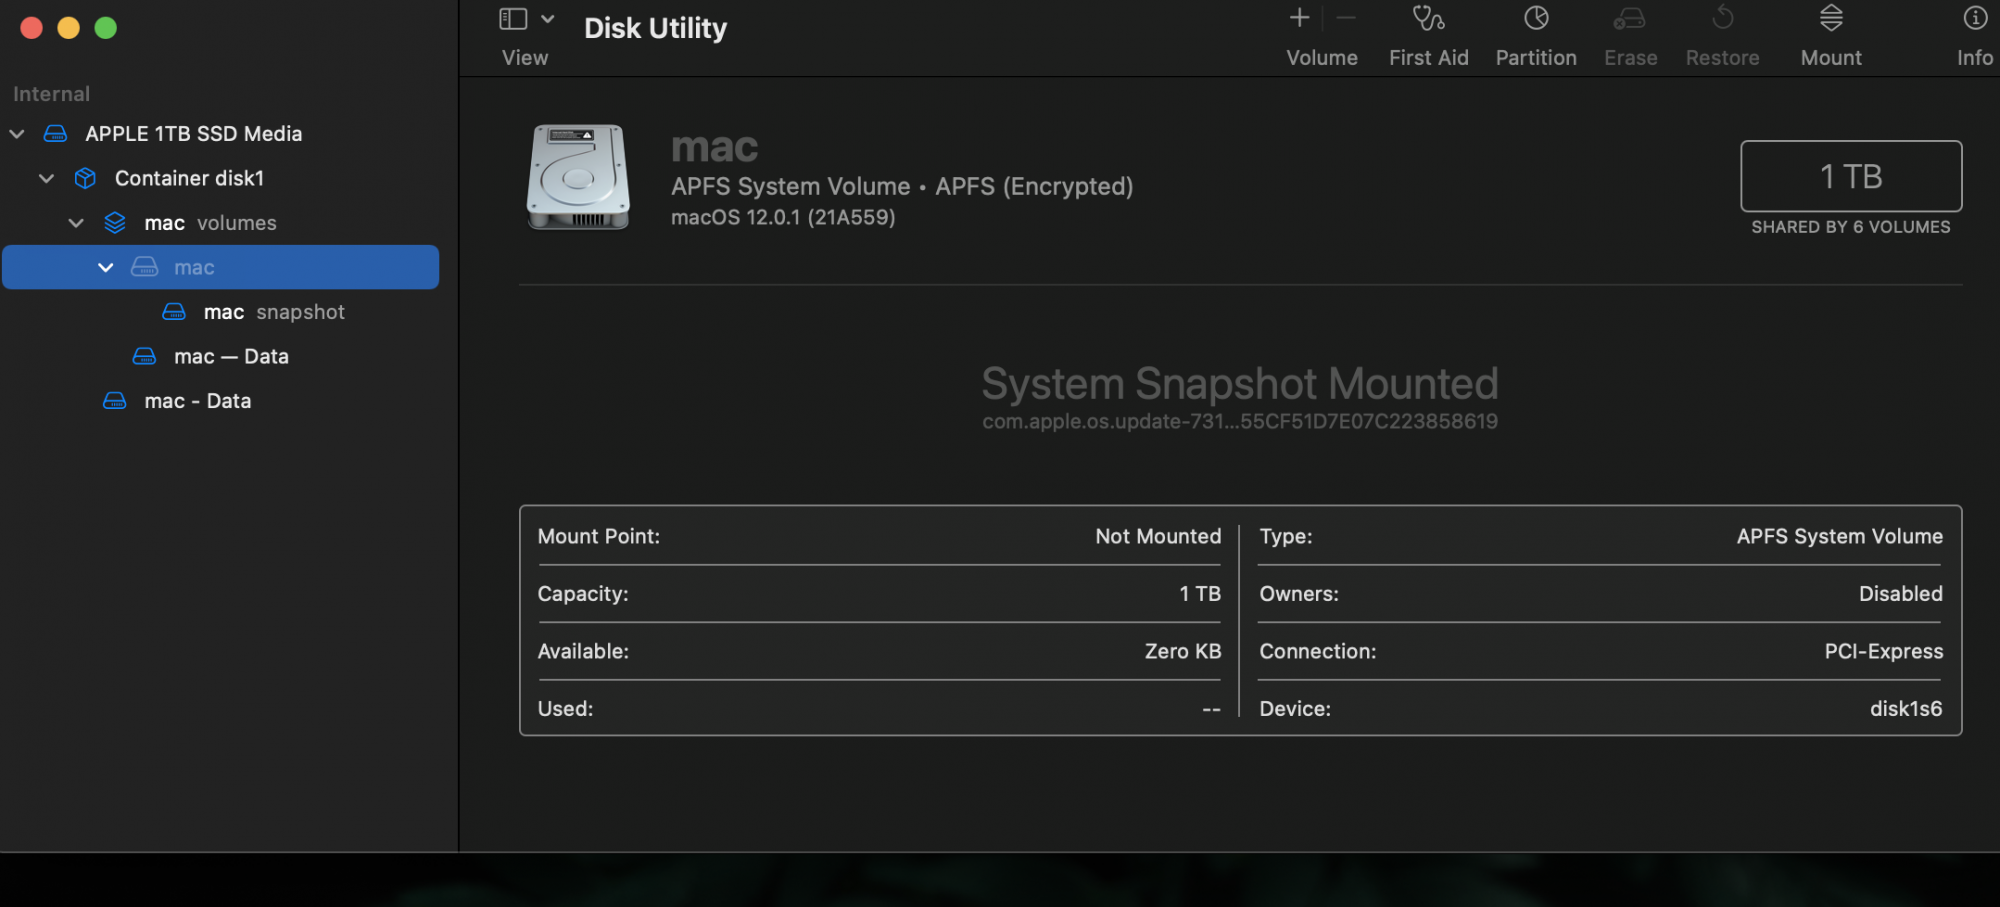Remove volume with the minus icon
The height and width of the screenshot is (907, 2000).
[1346, 18]
